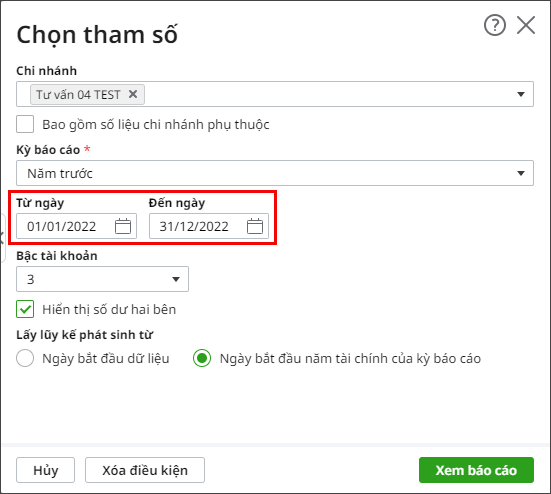Close the Chọn tham số dialog
The image size is (551, 494).
526,25
